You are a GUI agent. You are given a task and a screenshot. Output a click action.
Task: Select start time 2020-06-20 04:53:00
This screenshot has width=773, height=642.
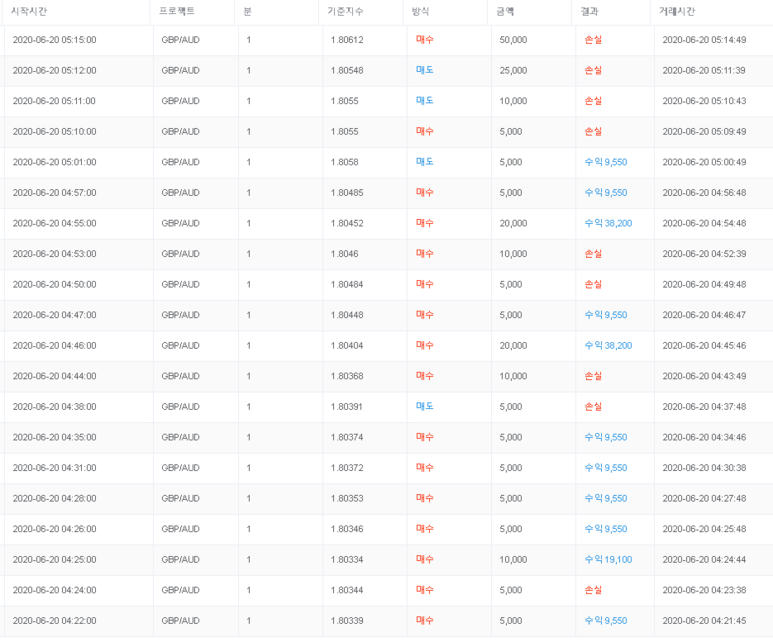pyautogui.click(x=54, y=254)
